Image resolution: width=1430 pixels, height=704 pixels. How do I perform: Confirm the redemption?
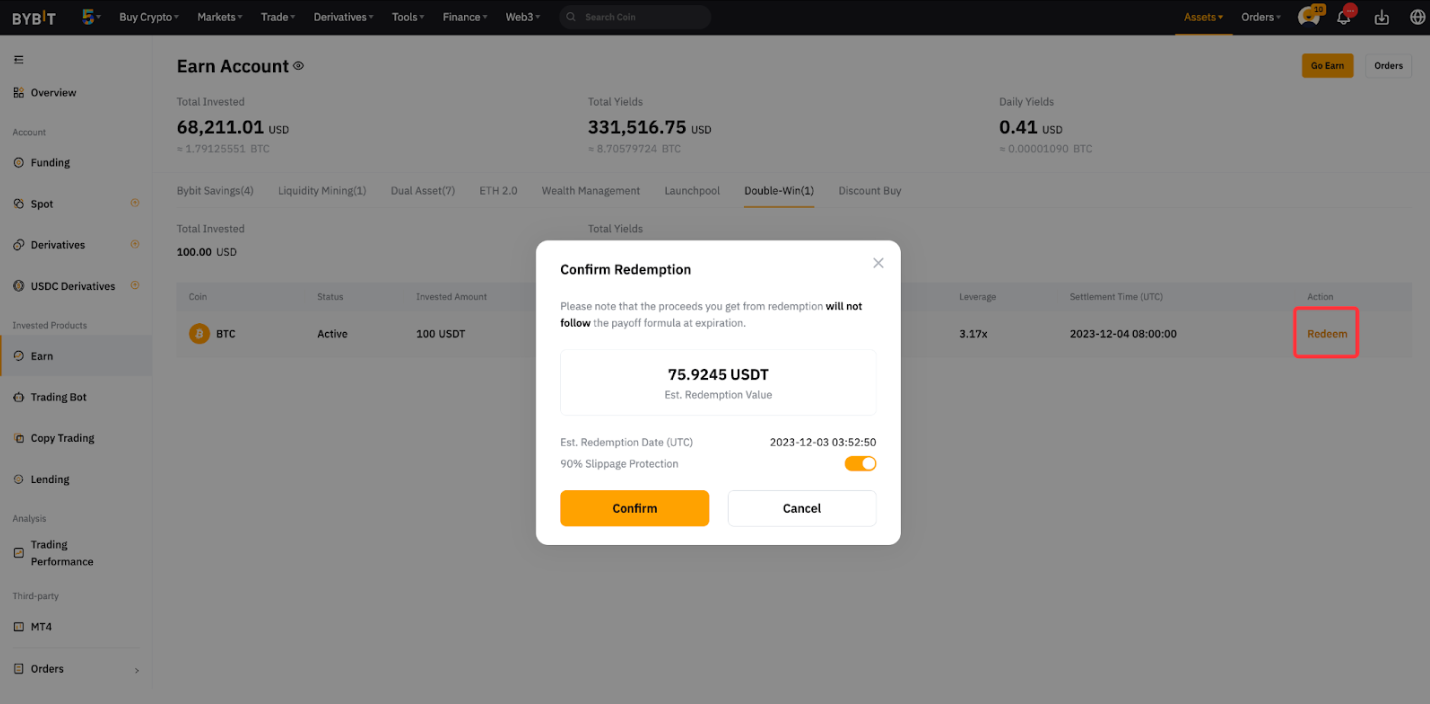634,508
